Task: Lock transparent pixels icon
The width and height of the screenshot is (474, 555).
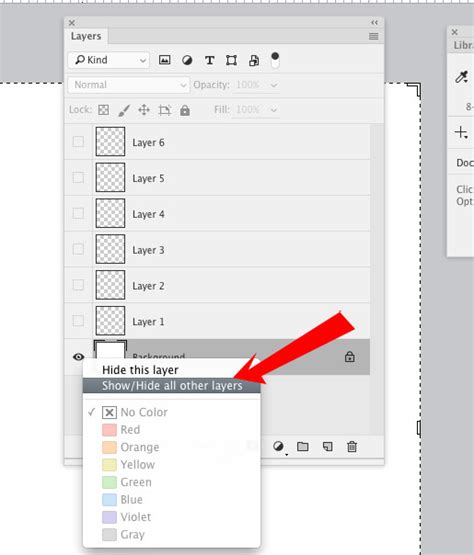Action: click(103, 110)
